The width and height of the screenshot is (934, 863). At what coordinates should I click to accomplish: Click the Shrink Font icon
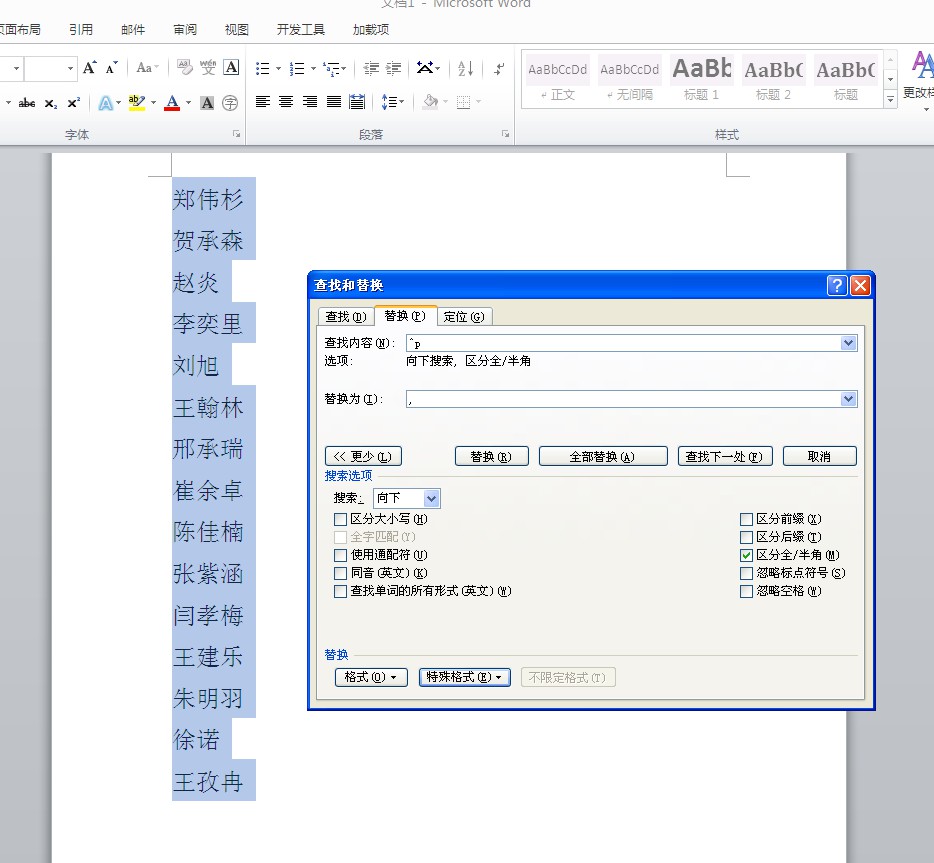(x=111, y=68)
